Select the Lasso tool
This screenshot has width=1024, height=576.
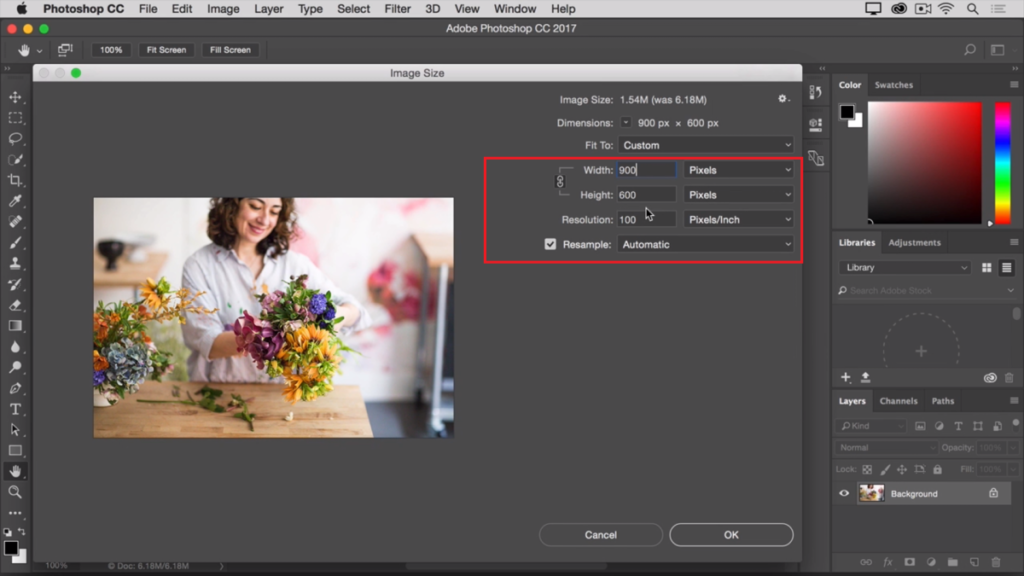[x=15, y=139]
